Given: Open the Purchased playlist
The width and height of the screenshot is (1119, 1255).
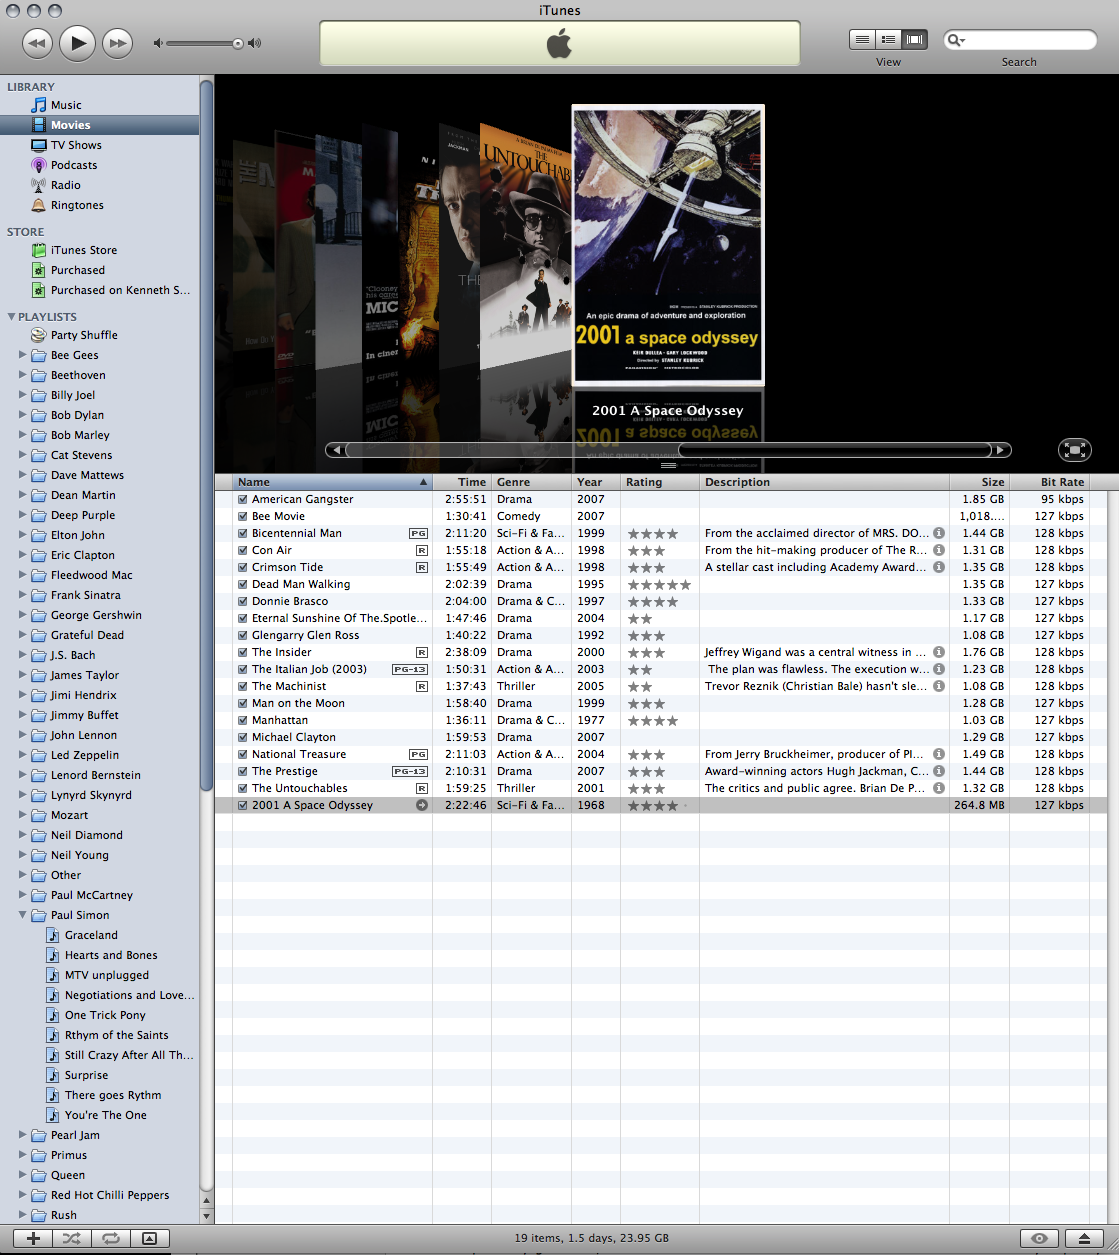Looking at the screenshot, I should (x=78, y=270).
